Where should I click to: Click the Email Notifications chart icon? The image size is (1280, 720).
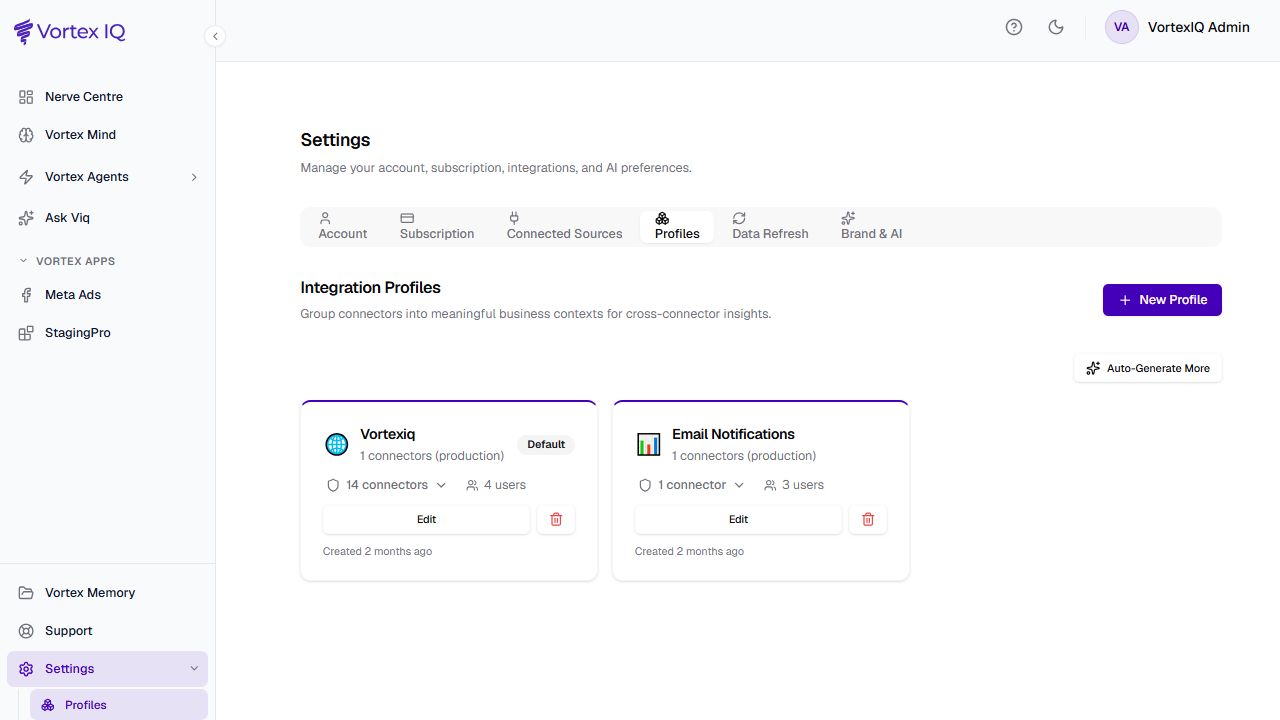pyautogui.click(x=649, y=444)
